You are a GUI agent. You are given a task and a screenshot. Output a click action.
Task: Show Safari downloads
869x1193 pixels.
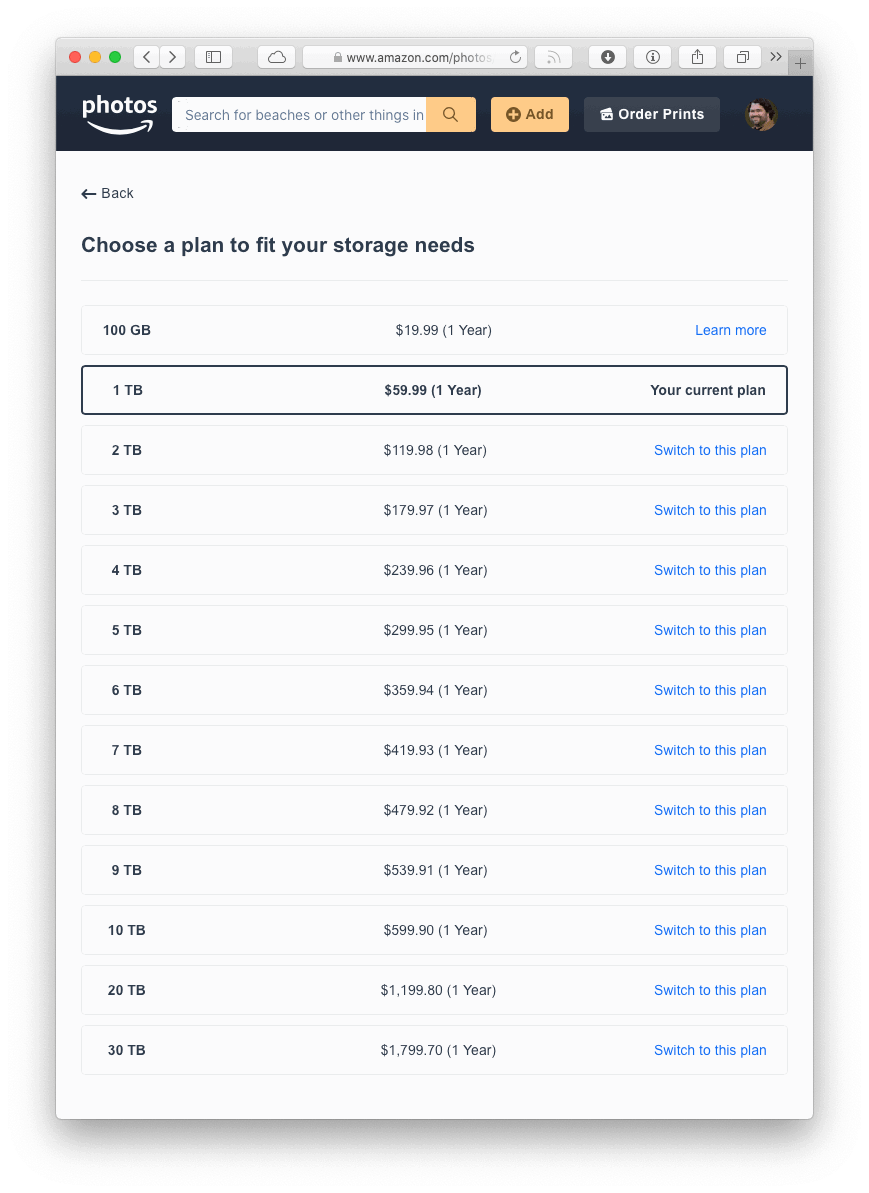click(607, 57)
